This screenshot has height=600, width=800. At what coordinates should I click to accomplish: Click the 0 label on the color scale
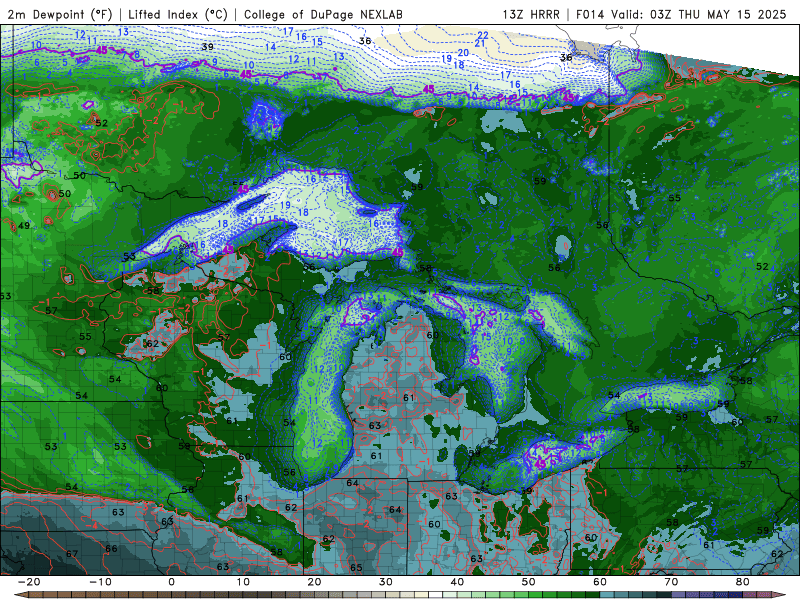click(x=171, y=582)
